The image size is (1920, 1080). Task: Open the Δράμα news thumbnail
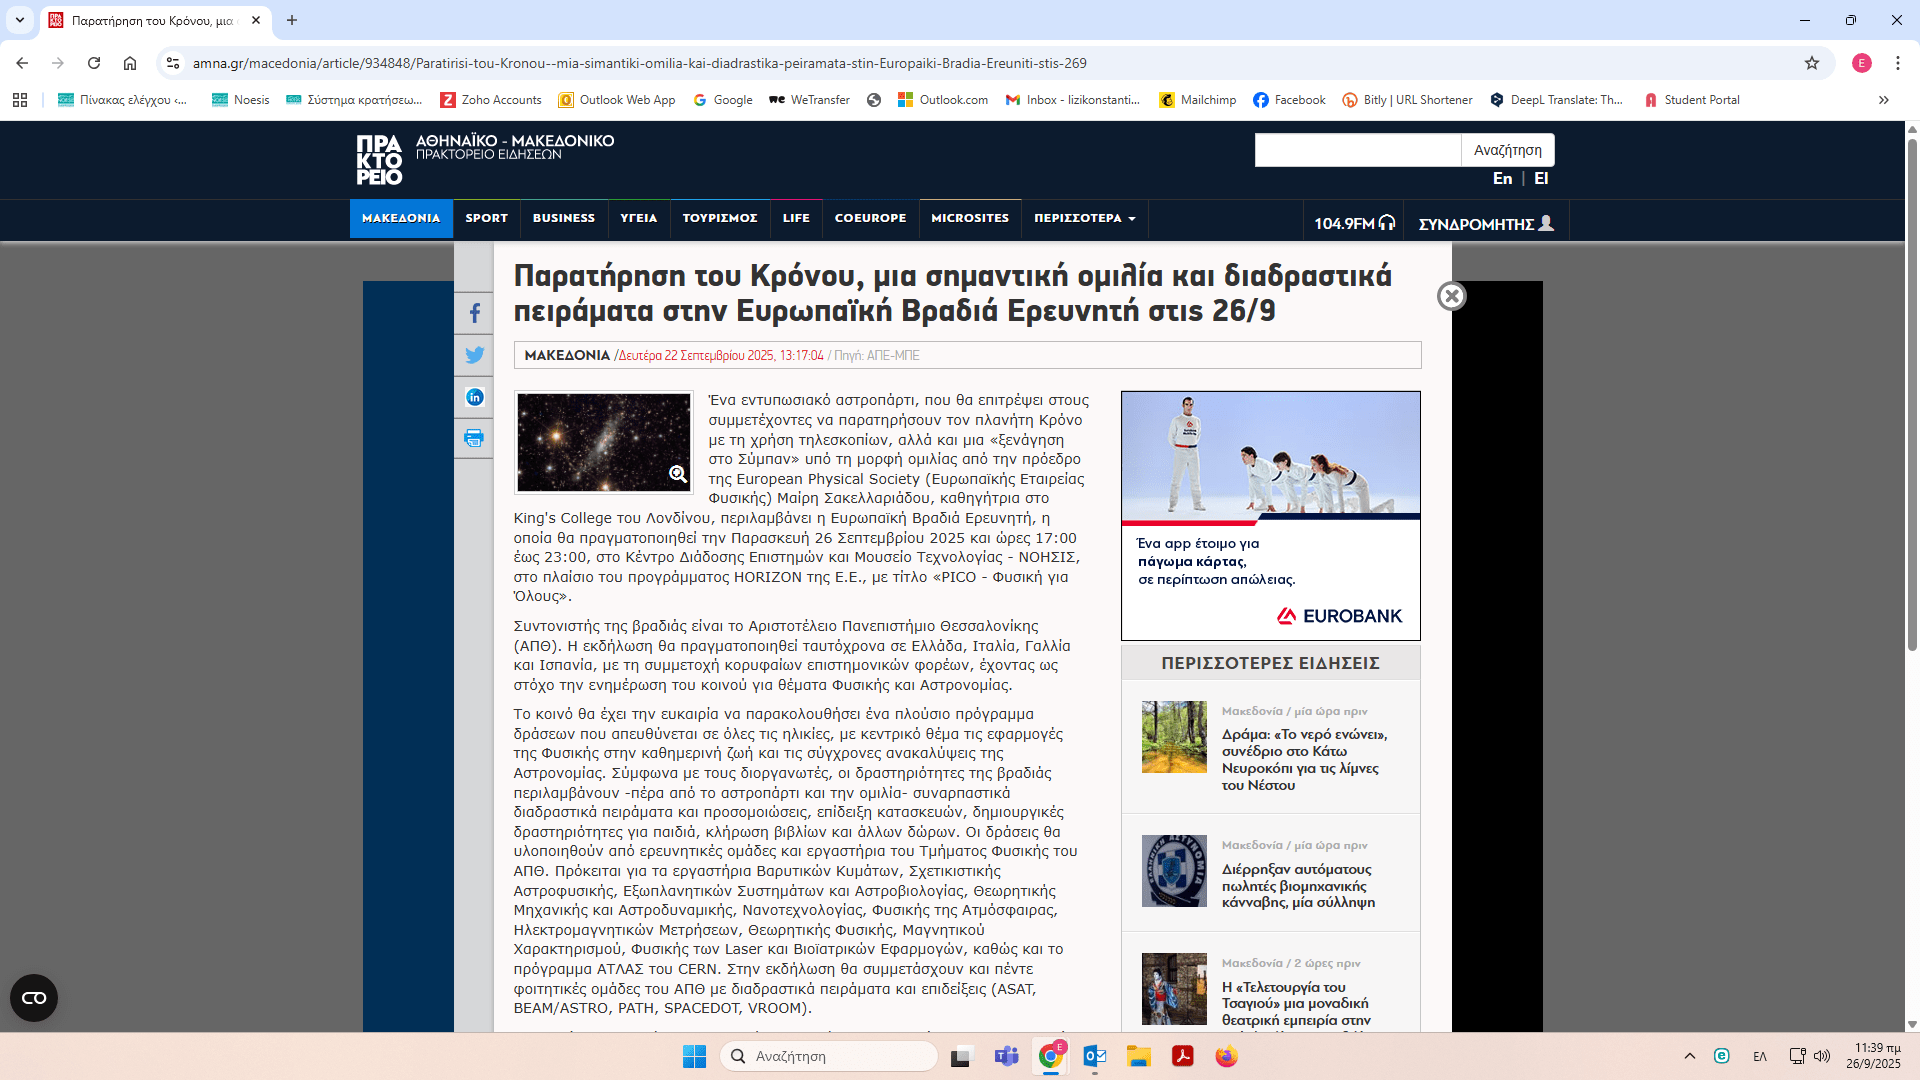(x=1174, y=737)
